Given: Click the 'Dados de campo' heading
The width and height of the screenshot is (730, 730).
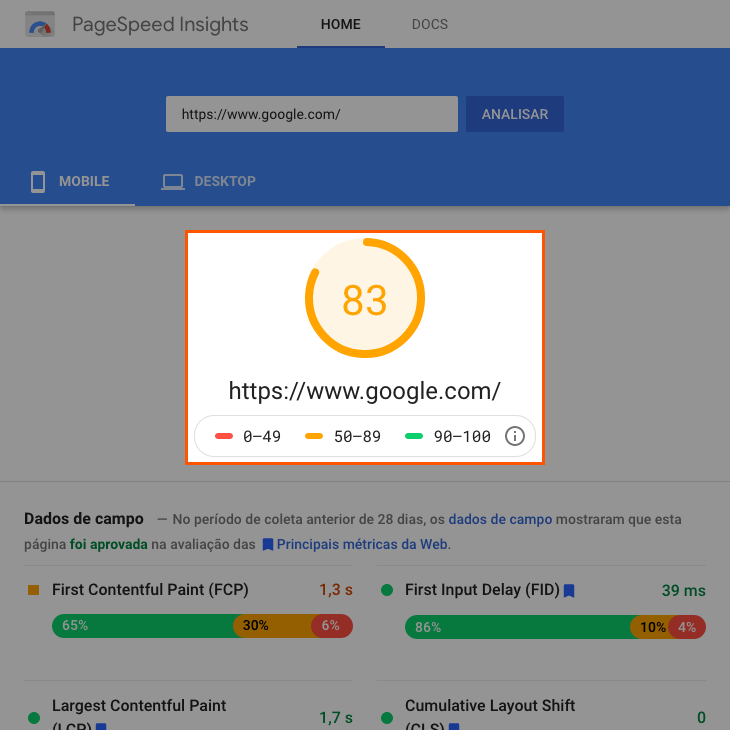Looking at the screenshot, I should [84, 519].
